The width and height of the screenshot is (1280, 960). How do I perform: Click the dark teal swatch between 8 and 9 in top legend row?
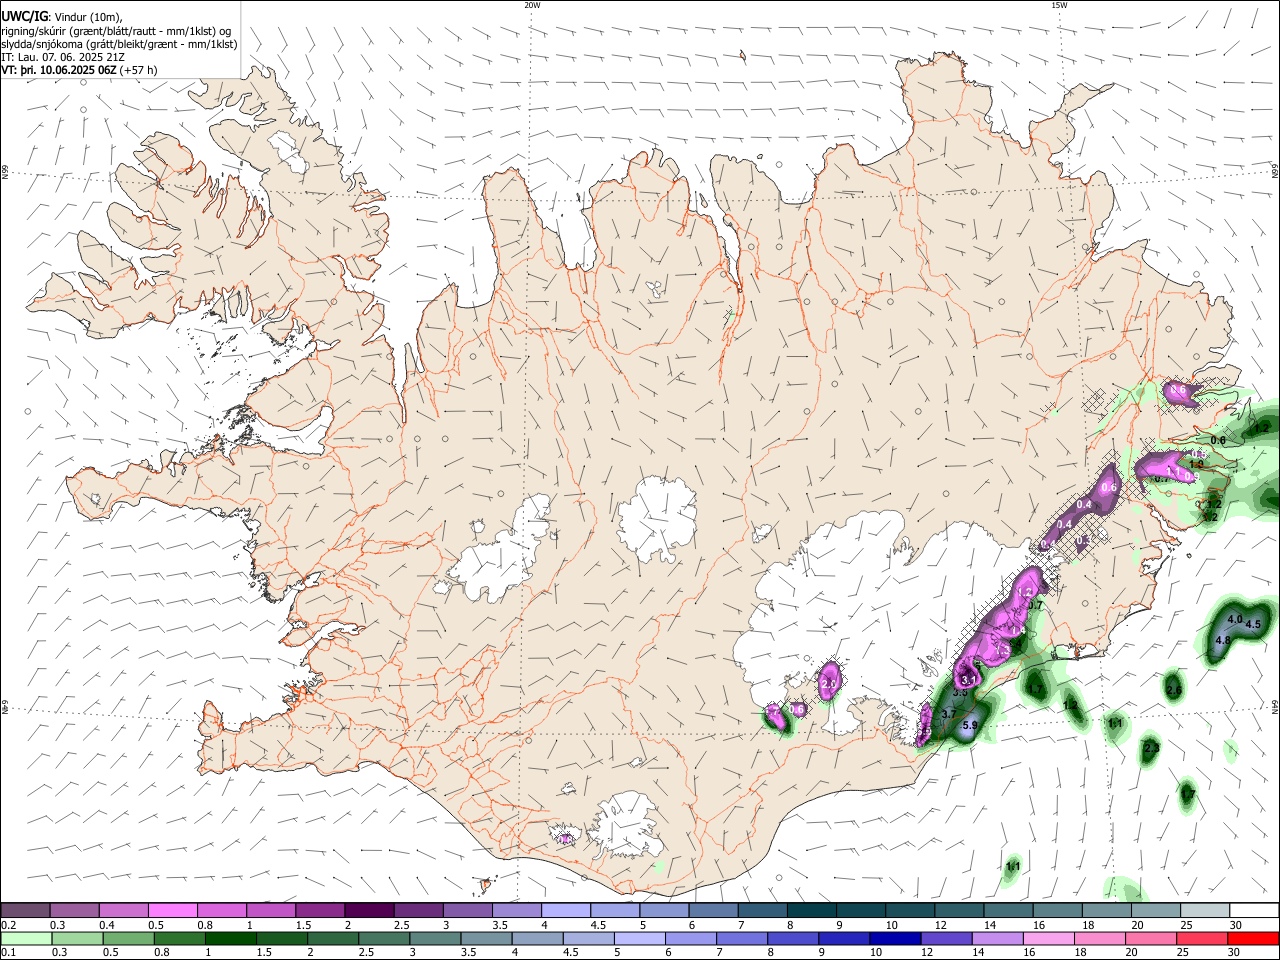click(x=810, y=910)
